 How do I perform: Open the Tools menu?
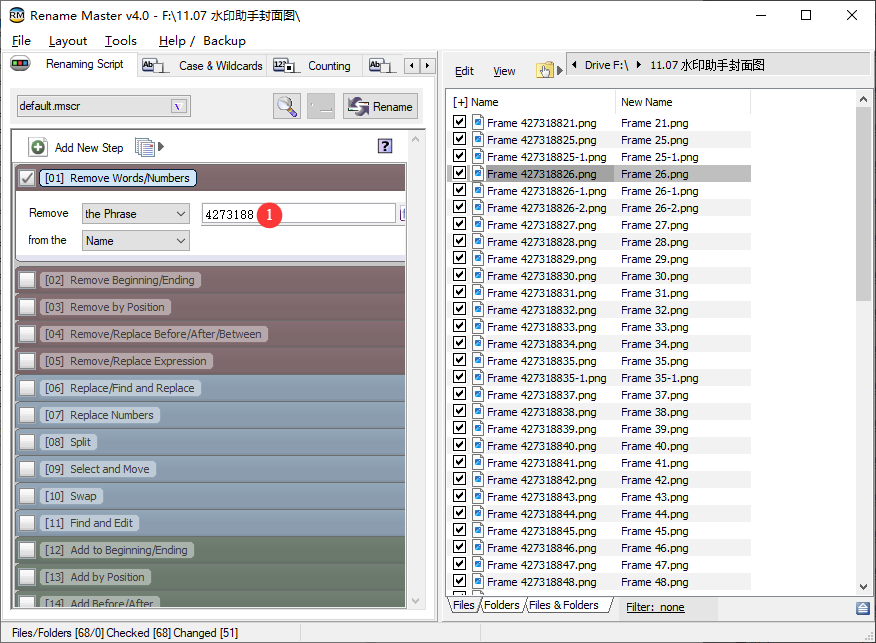(x=121, y=41)
